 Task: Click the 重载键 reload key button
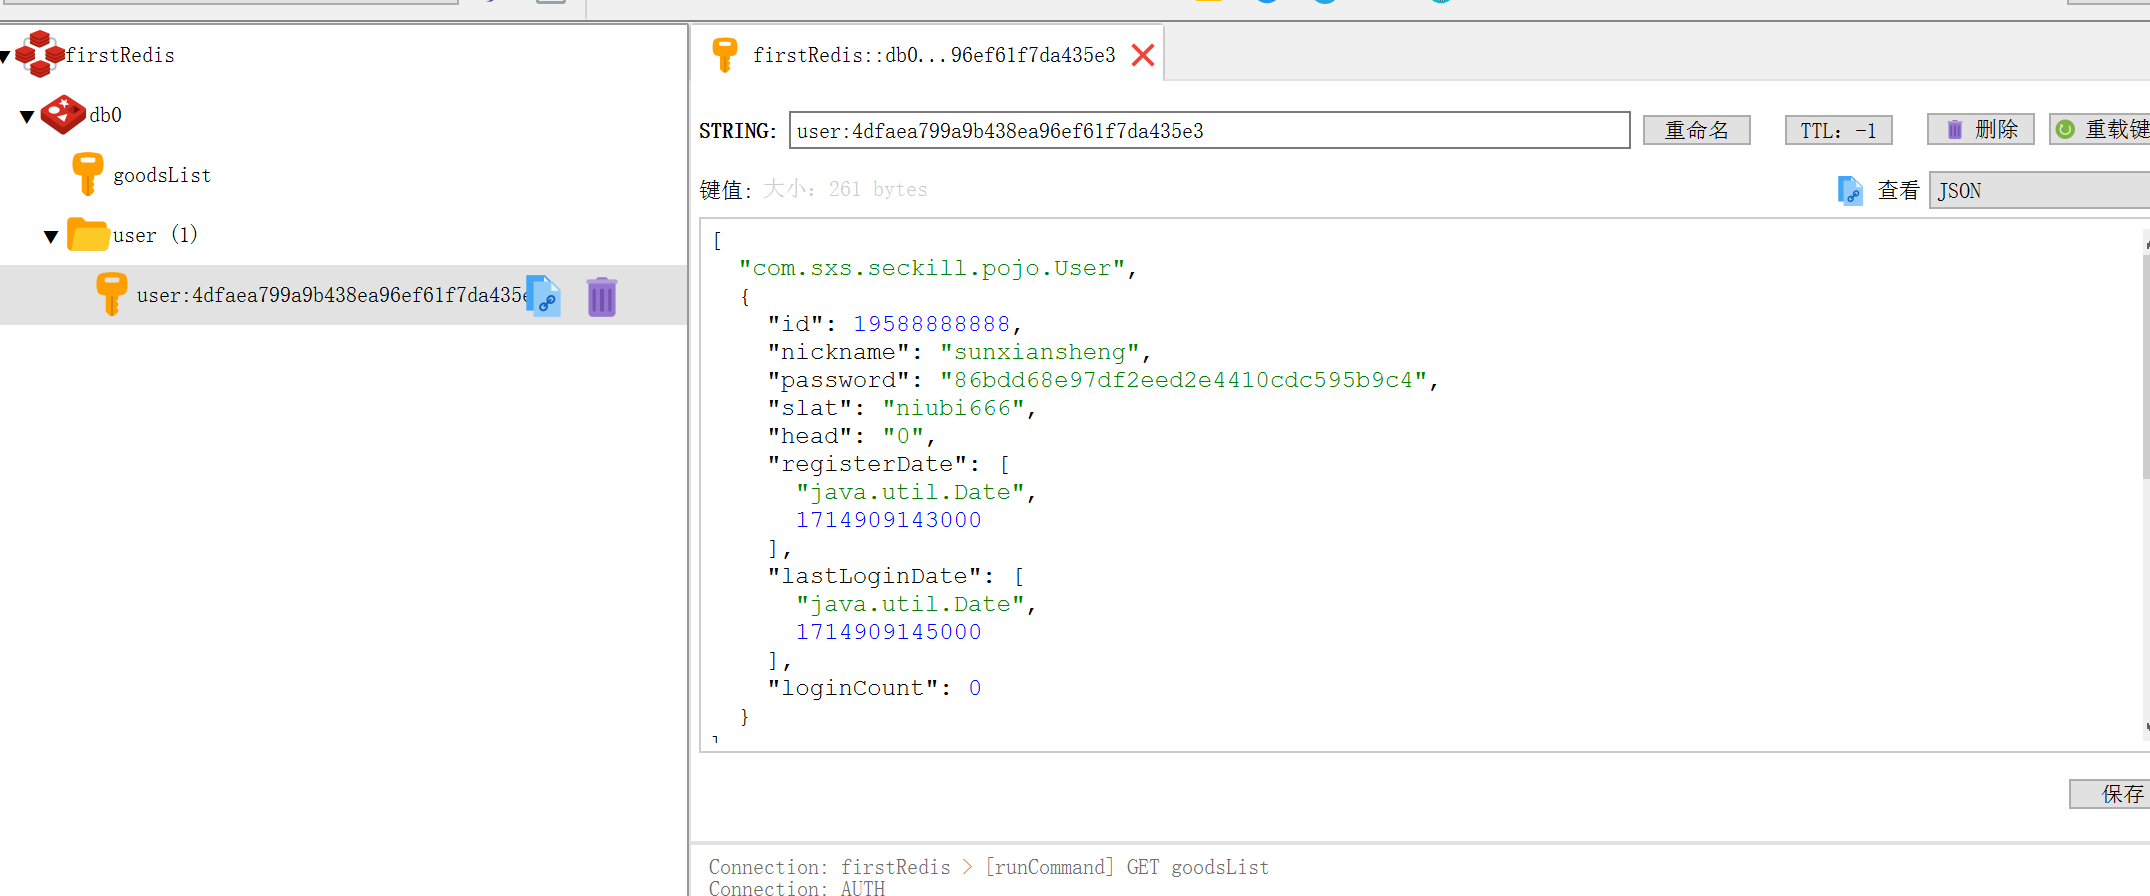tap(2100, 130)
